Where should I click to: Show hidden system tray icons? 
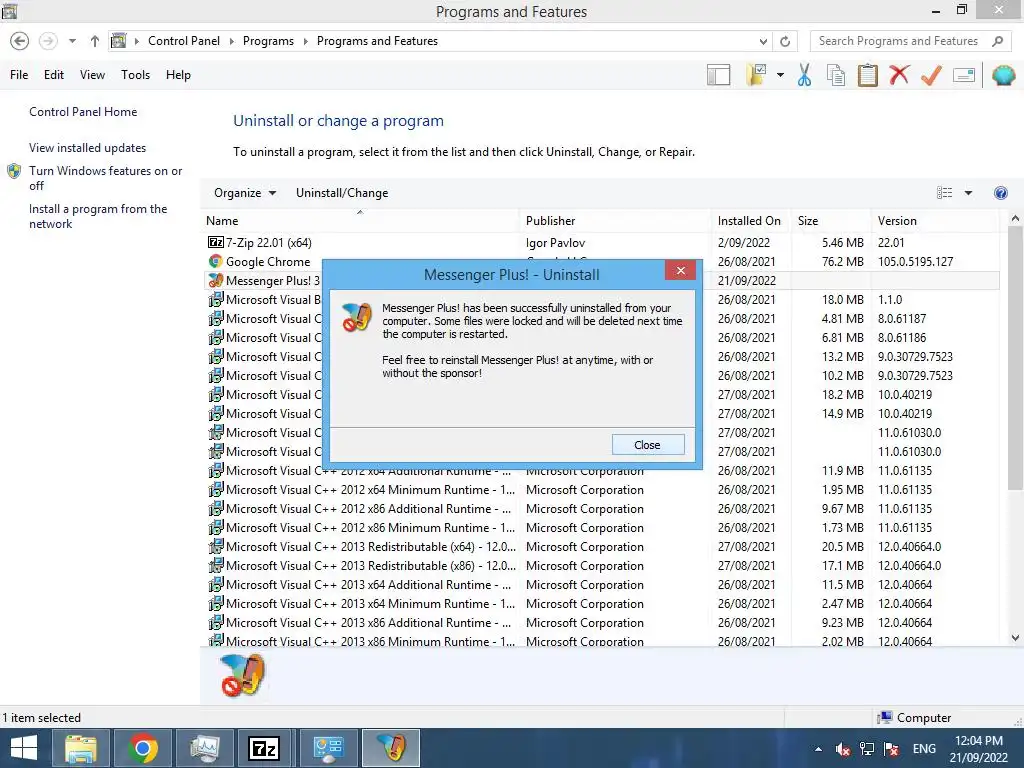(818, 749)
